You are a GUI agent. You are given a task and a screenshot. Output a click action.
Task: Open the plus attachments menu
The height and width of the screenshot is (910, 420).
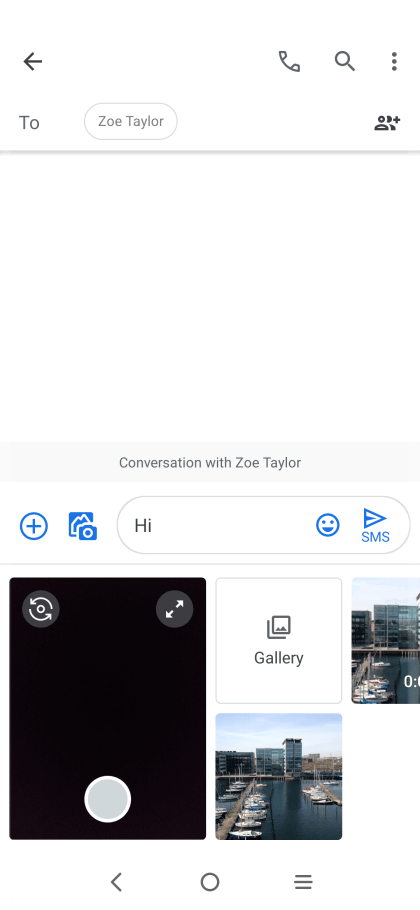tap(34, 526)
